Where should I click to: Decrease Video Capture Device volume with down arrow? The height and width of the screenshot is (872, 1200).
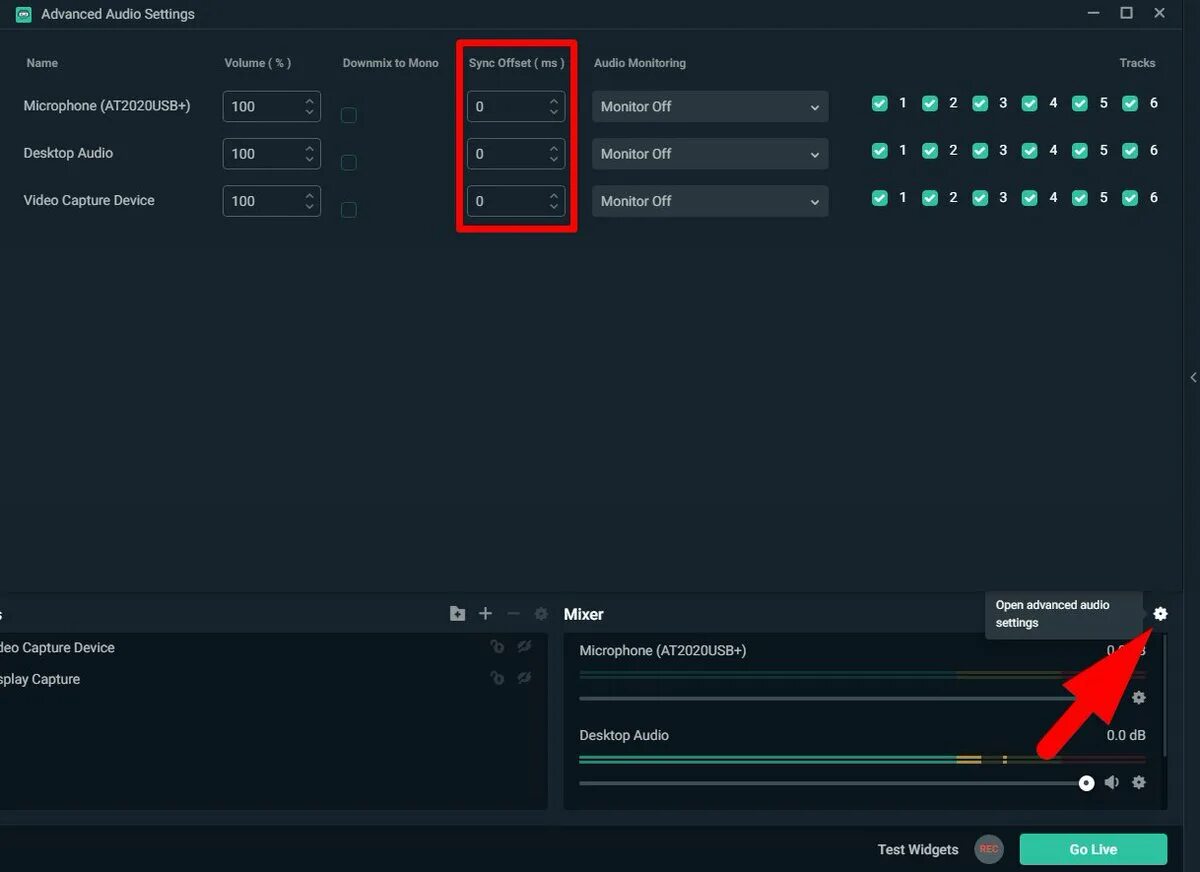(309, 208)
